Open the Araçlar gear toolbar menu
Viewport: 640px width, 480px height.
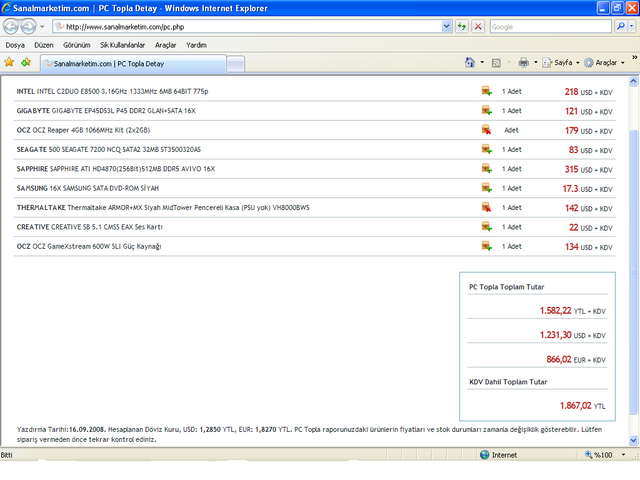tap(604, 62)
